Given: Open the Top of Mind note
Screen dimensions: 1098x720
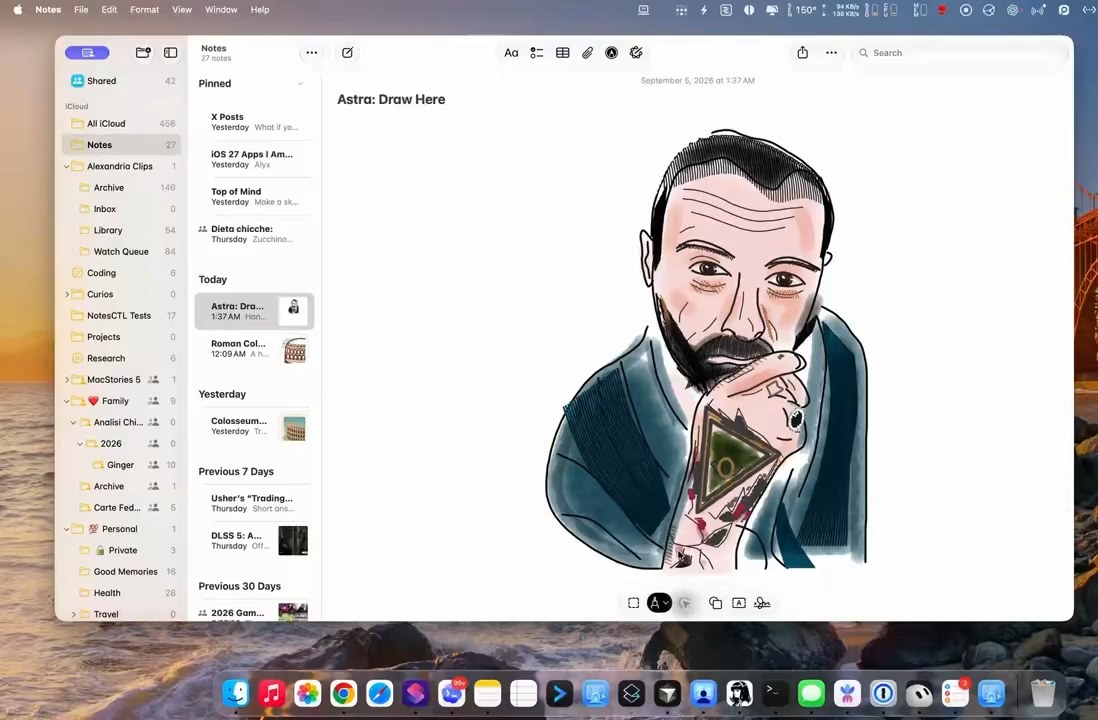Looking at the screenshot, I should [x=254, y=197].
